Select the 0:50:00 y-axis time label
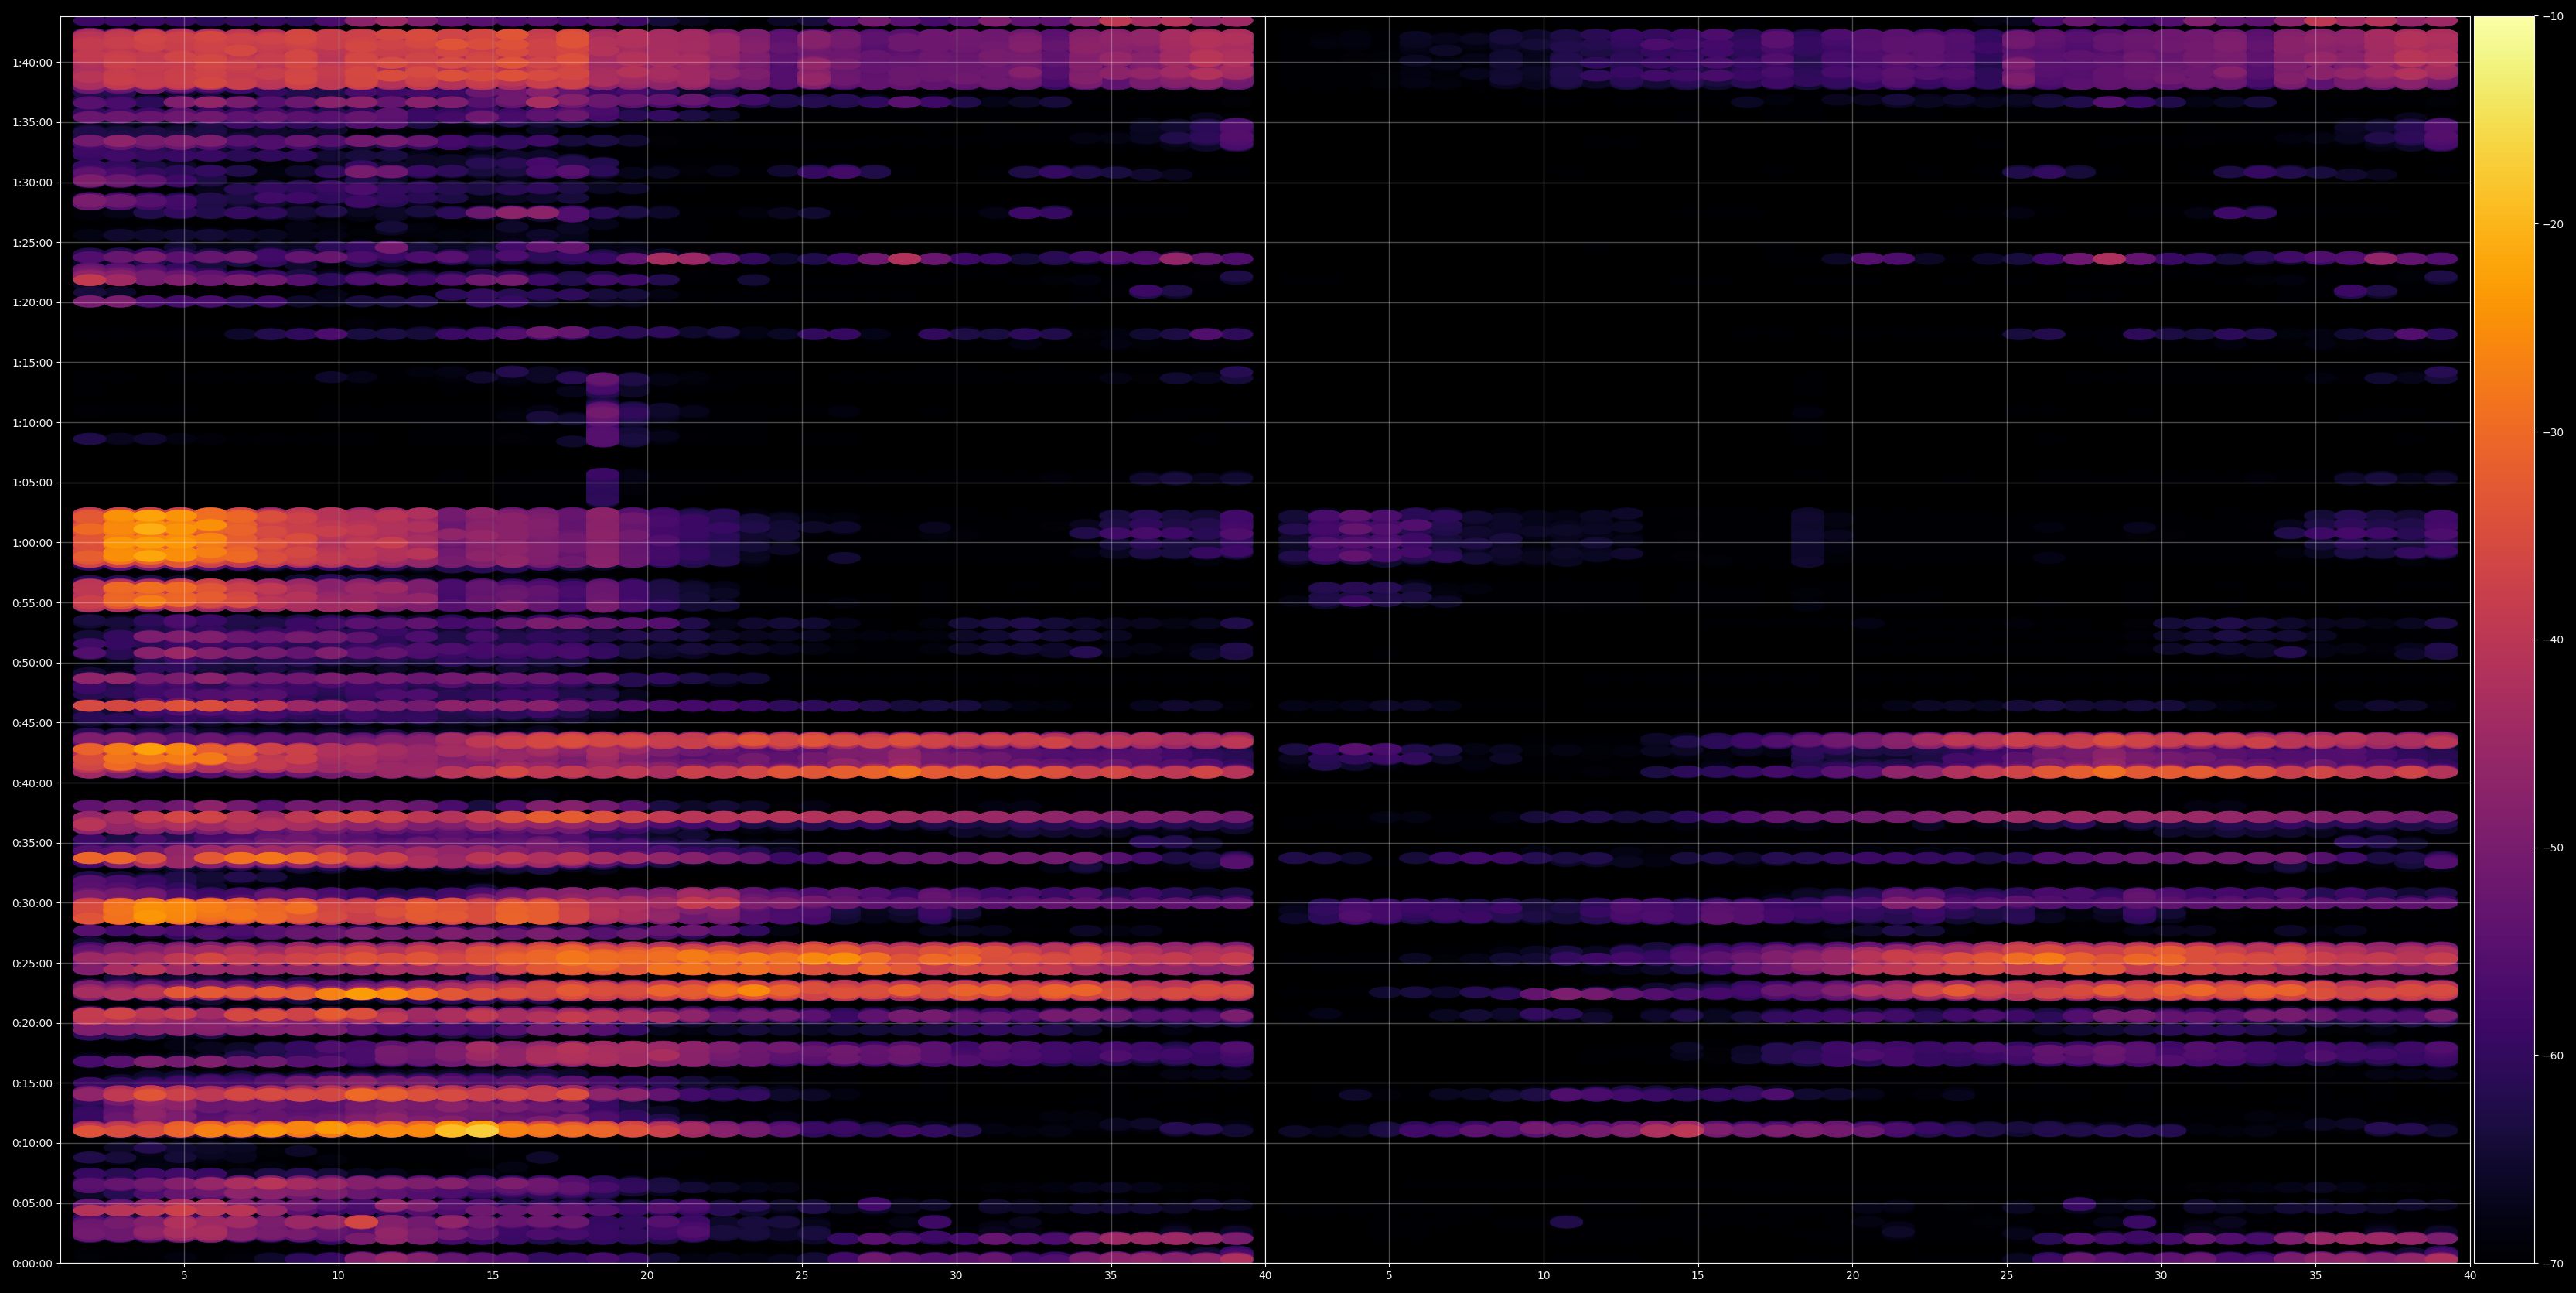Image resolution: width=2576 pixels, height=1293 pixels. coord(32,663)
